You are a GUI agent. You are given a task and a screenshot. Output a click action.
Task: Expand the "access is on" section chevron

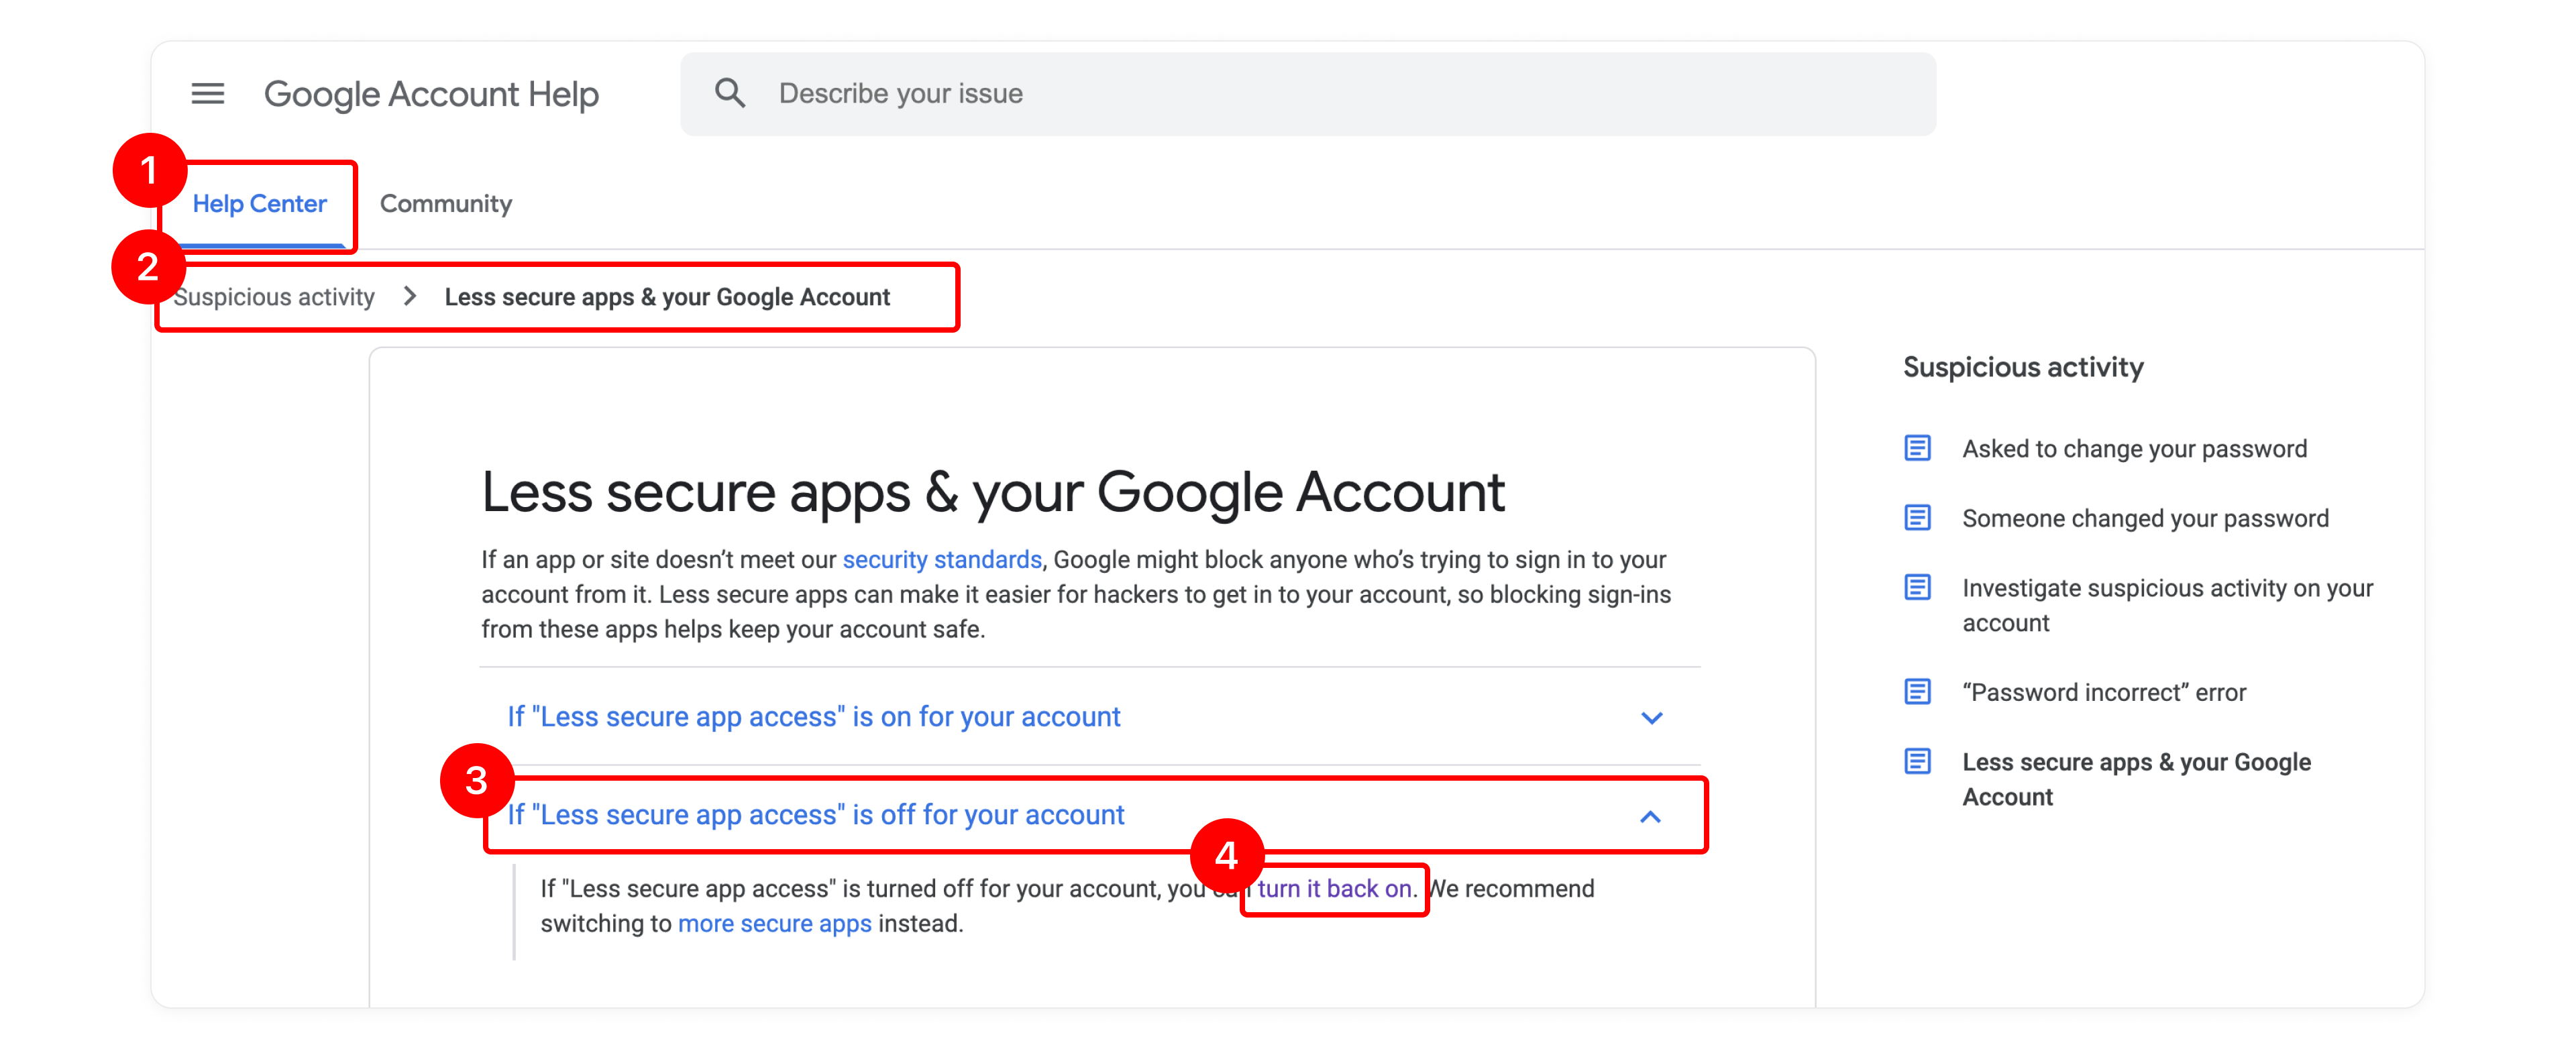(x=1651, y=717)
